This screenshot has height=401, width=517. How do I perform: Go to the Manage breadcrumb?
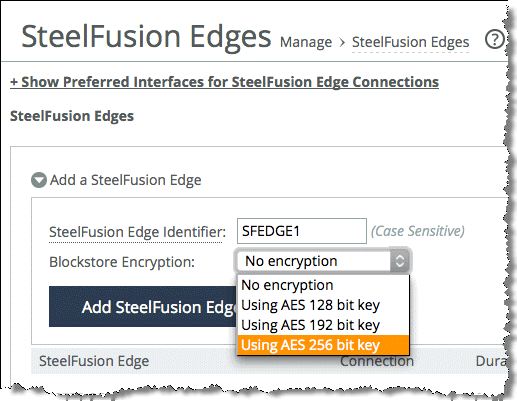306,42
